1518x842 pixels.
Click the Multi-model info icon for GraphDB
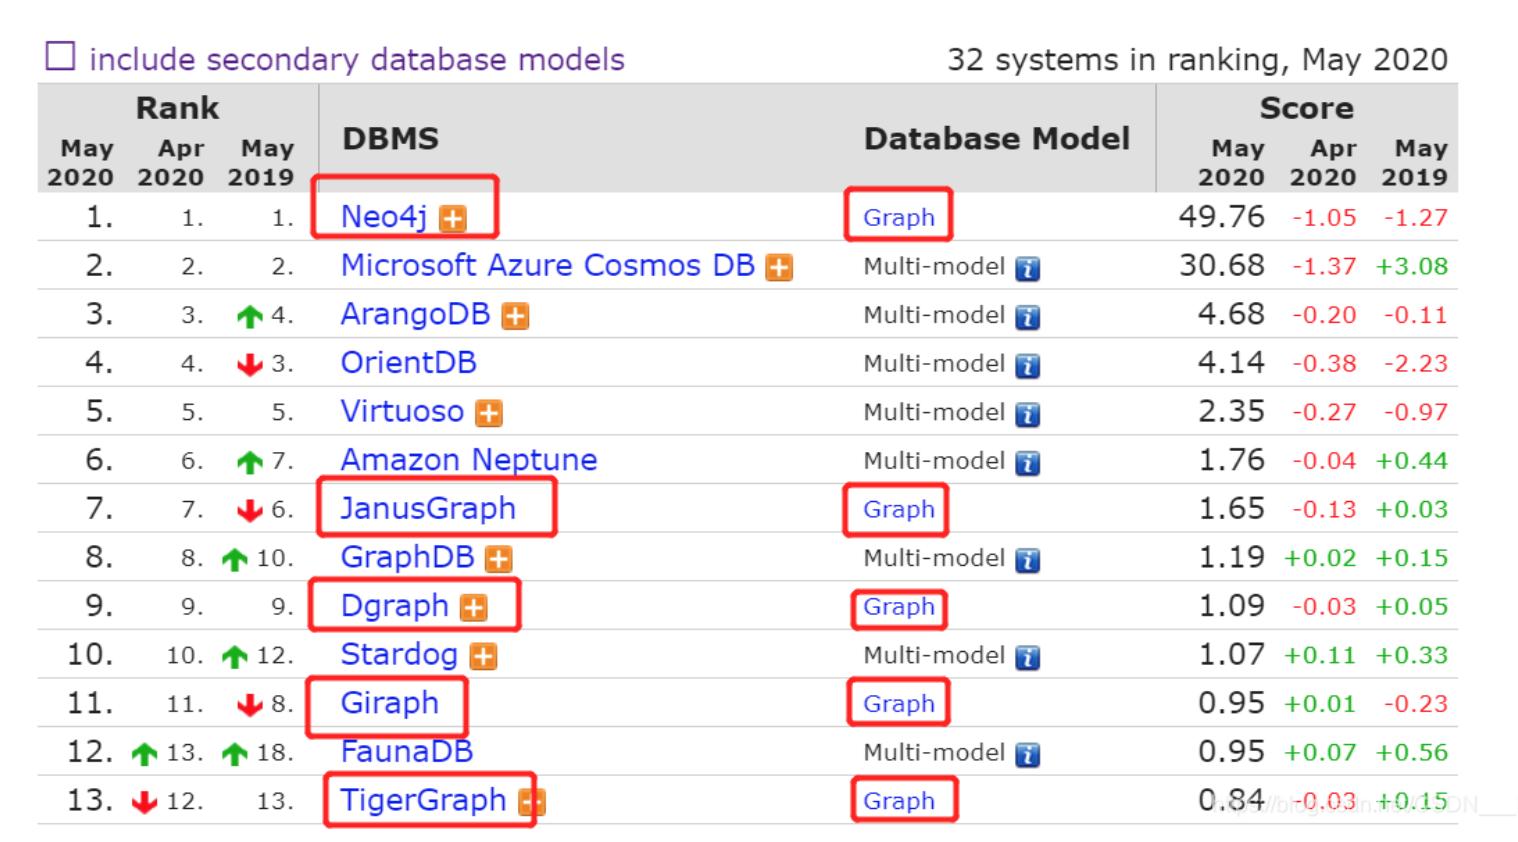click(x=1027, y=560)
